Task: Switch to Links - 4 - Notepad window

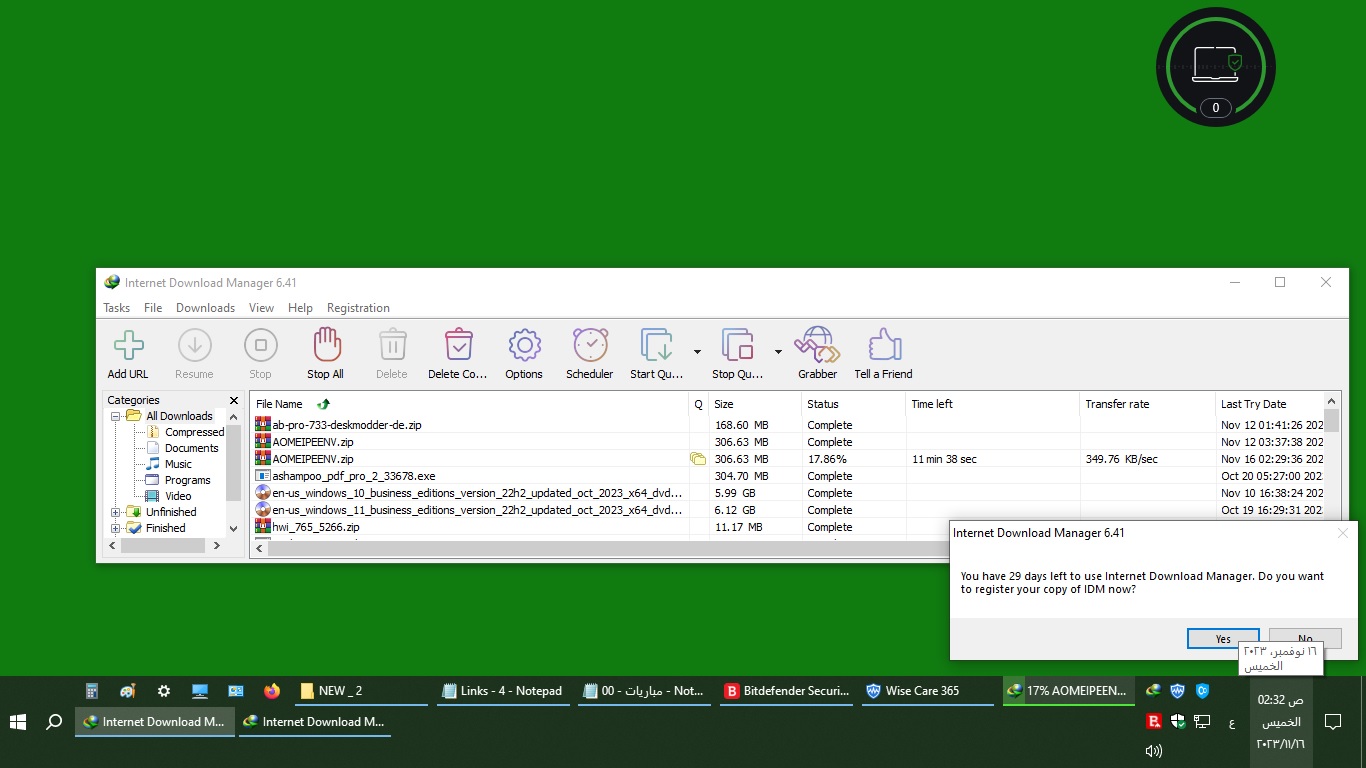Action: [x=504, y=691]
